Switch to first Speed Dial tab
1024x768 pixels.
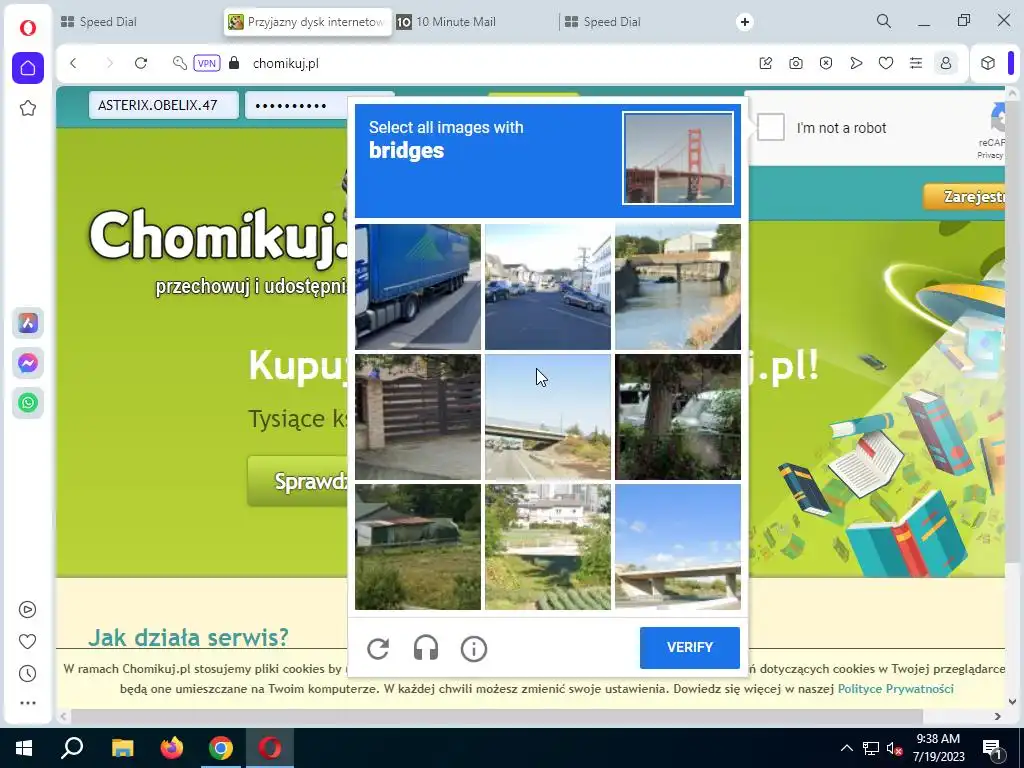click(140, 22)
